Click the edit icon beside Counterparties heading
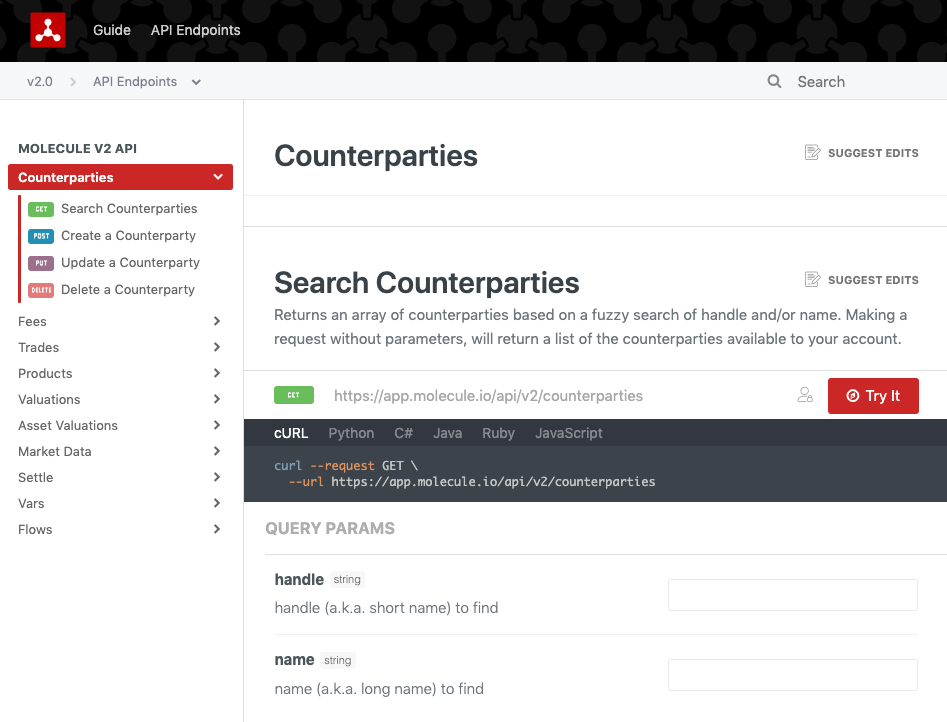947x722 pixels. [x=812, y=153]
